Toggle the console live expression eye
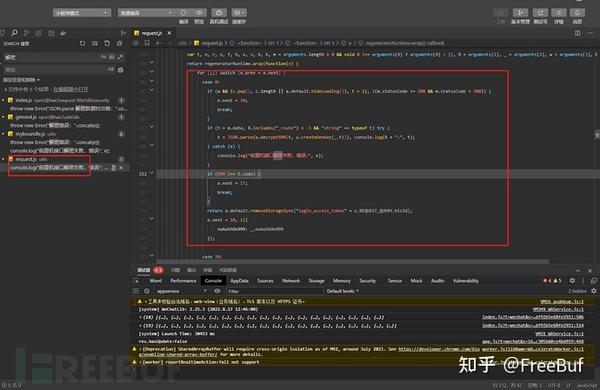The height and width of the screenshot is (390, 600). pyautogui.click(x=217, y=291)
